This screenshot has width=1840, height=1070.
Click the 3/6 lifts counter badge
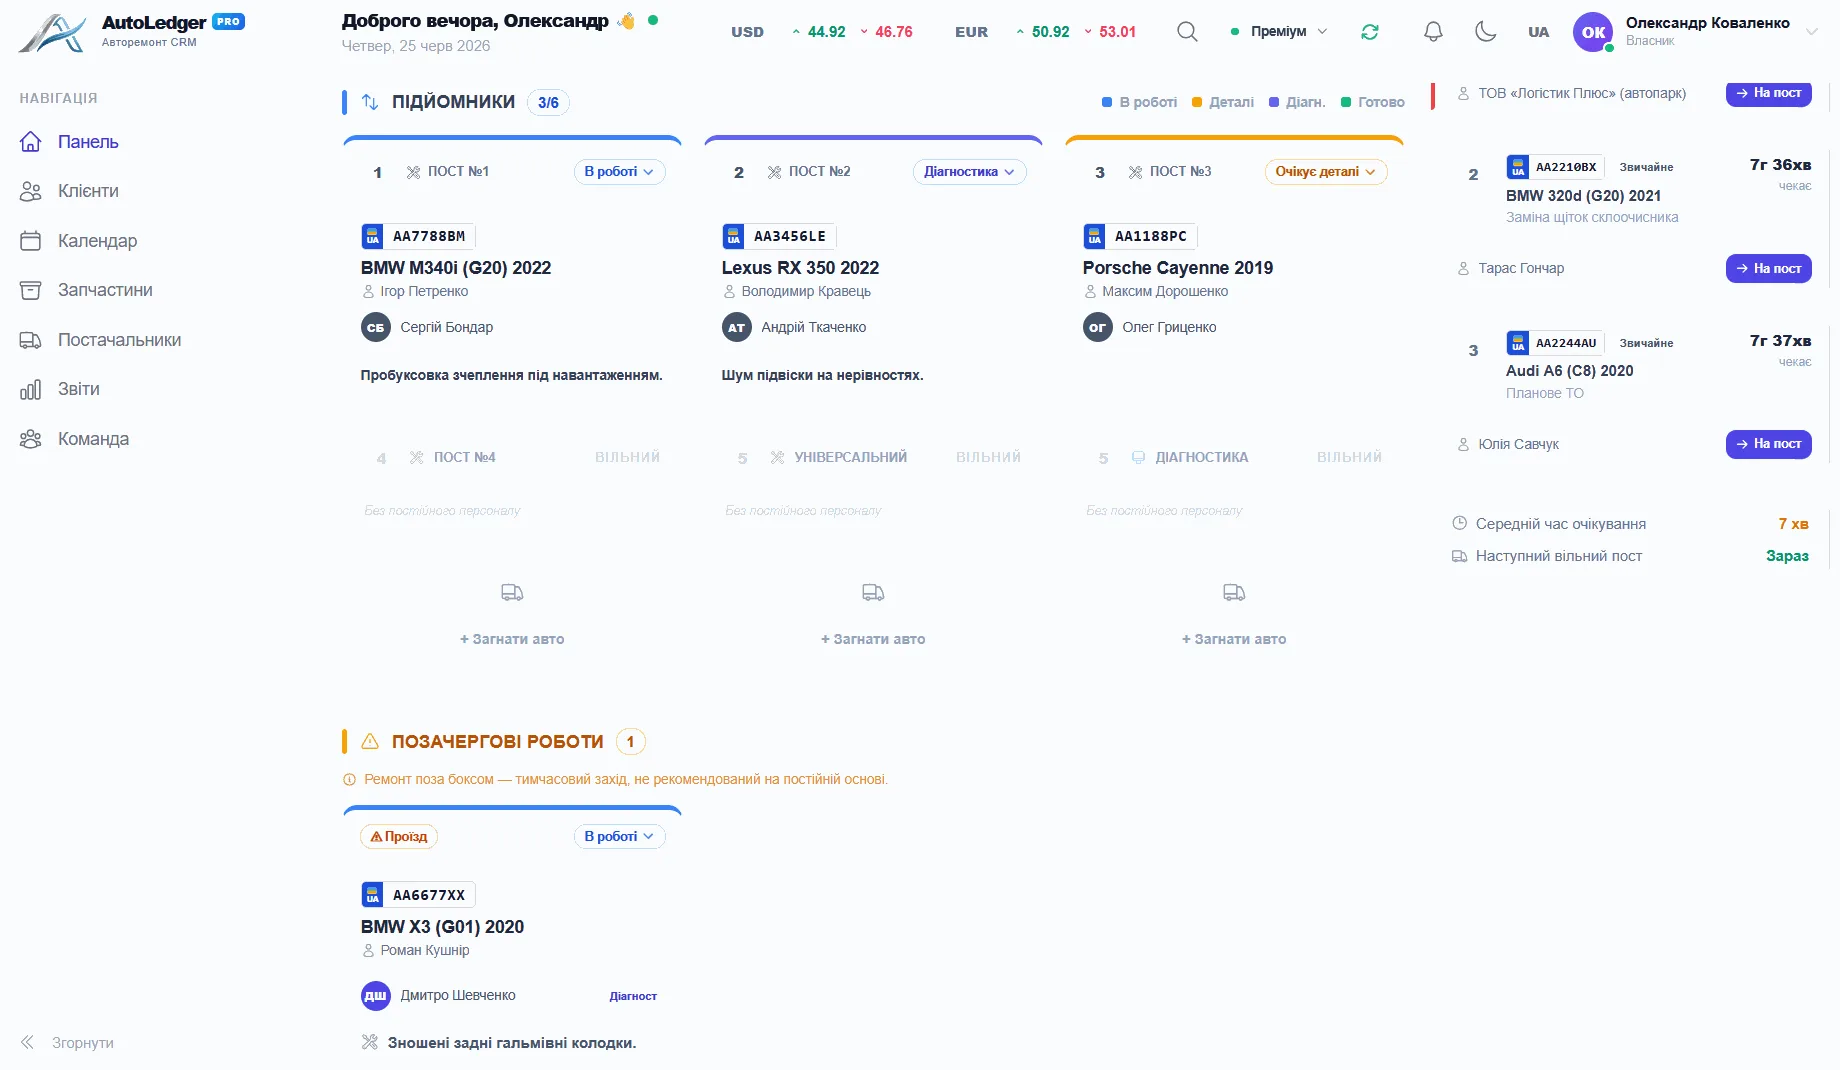point(548,102)
